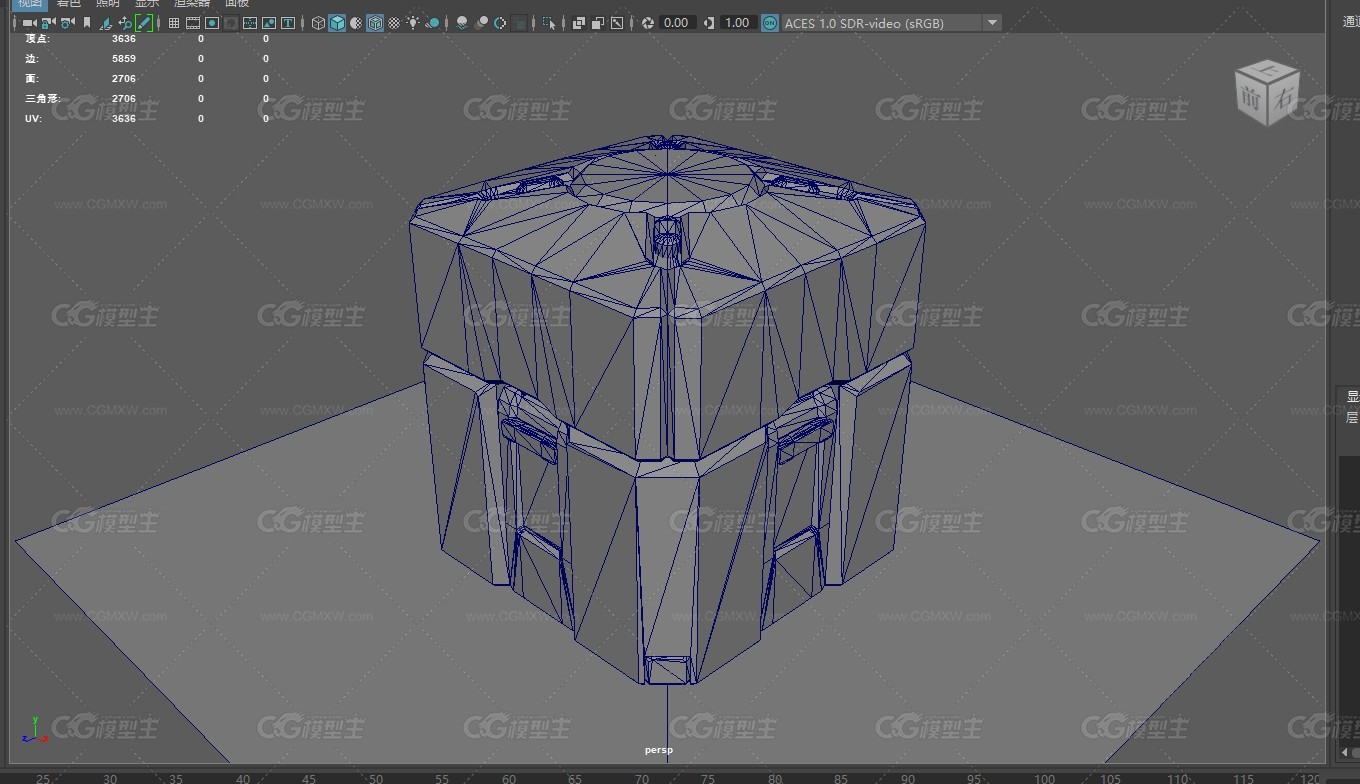The image size is (1360, 784).
Task: Click the ViewCube 前 face
Action: [1251, 98]
